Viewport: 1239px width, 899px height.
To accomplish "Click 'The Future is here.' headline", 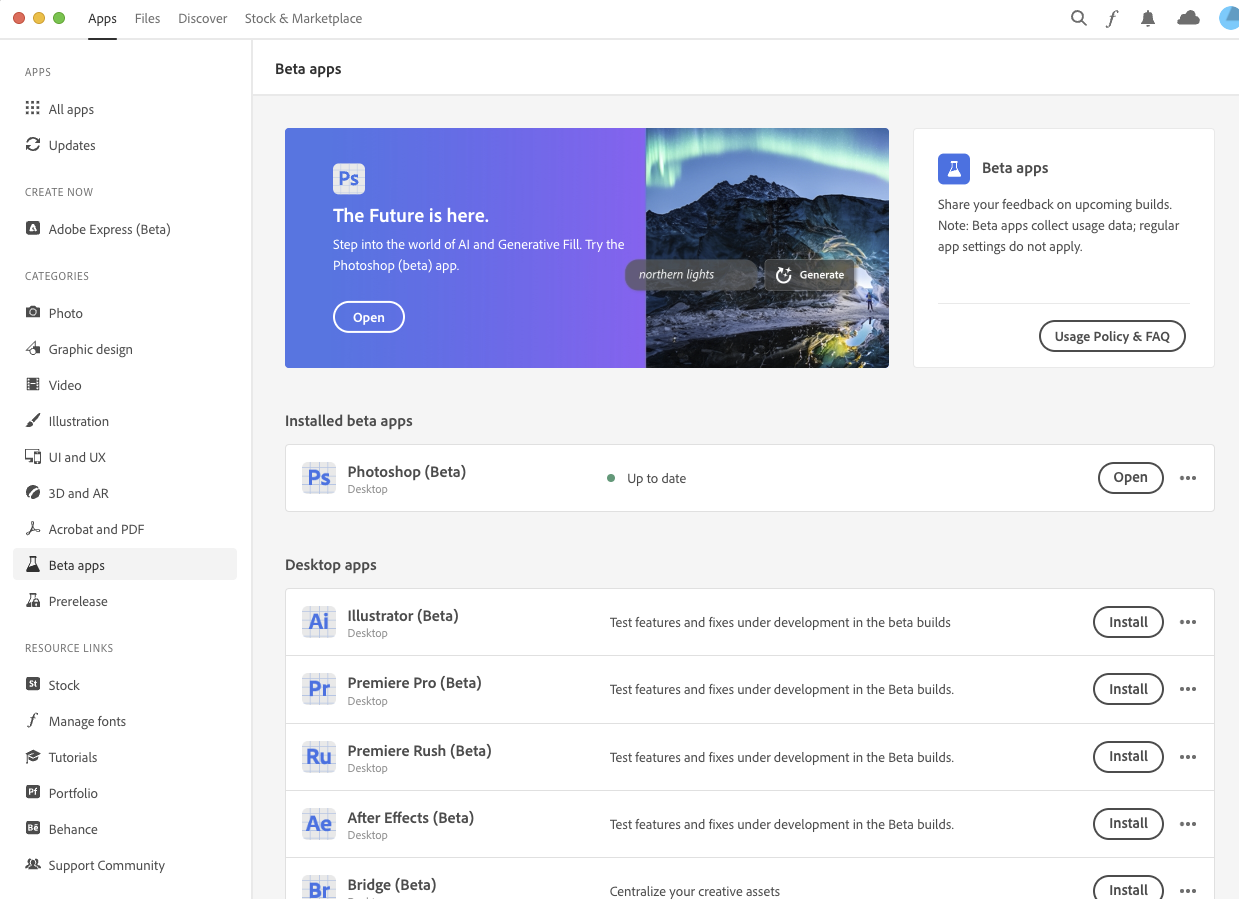I will point(411,216).
